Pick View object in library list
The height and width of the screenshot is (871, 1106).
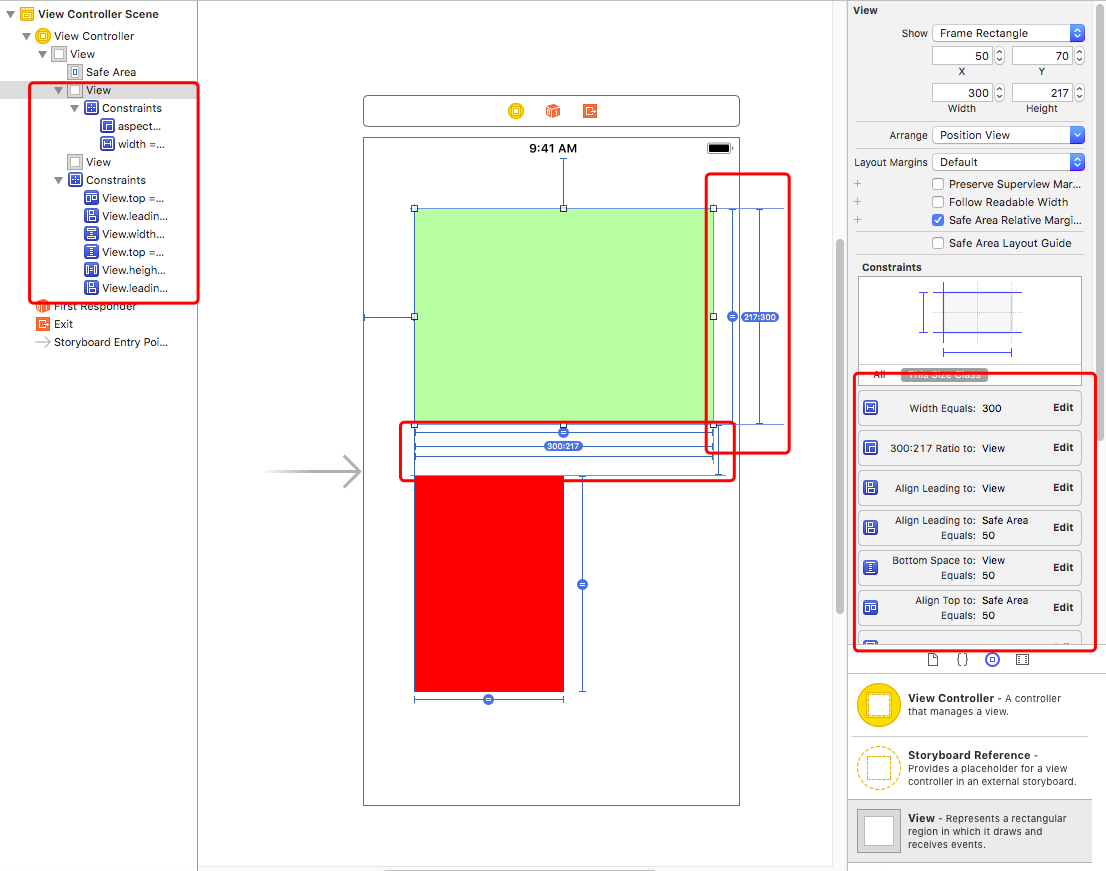[x=970, y=831]
